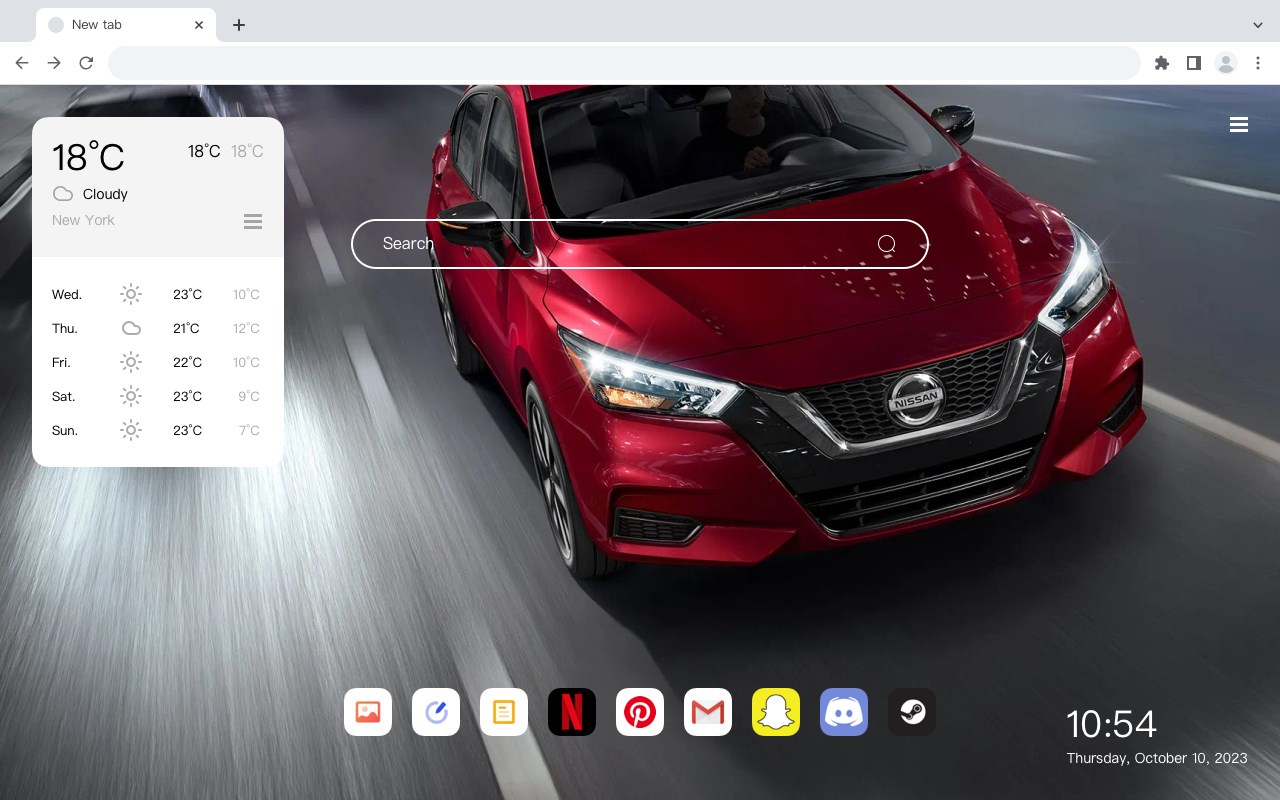Click the magnifier search icon
This screenshot has height=800, width=1280.
(887, 244)
